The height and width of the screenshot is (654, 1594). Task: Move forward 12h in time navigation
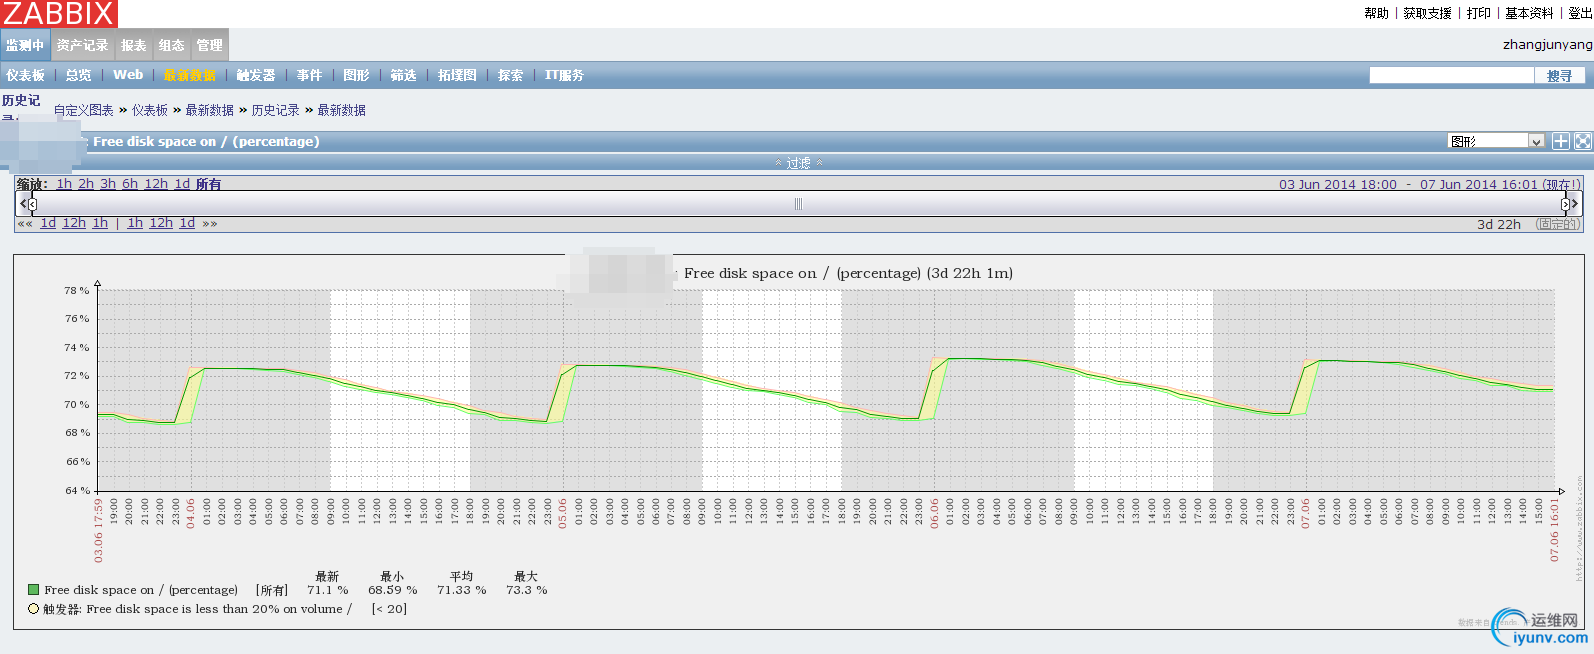161,223
